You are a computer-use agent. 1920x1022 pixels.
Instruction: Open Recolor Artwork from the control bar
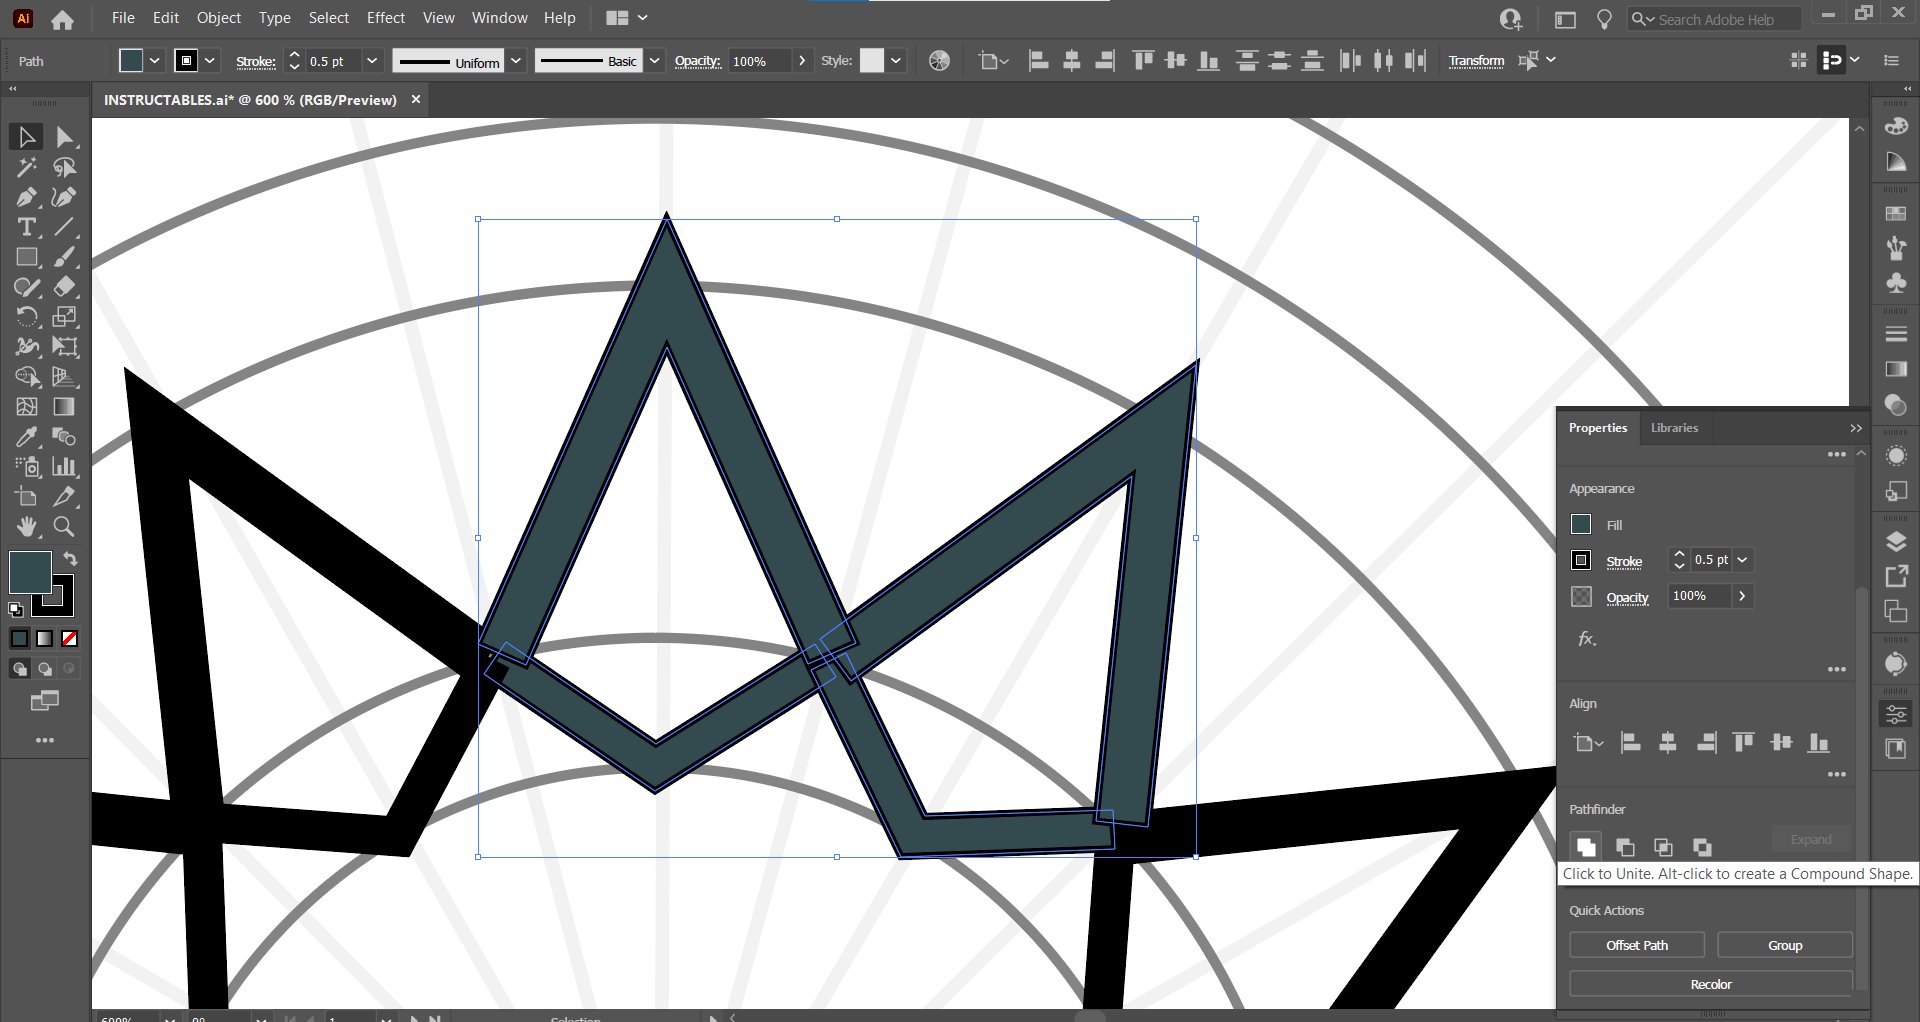tap(939, 61)
